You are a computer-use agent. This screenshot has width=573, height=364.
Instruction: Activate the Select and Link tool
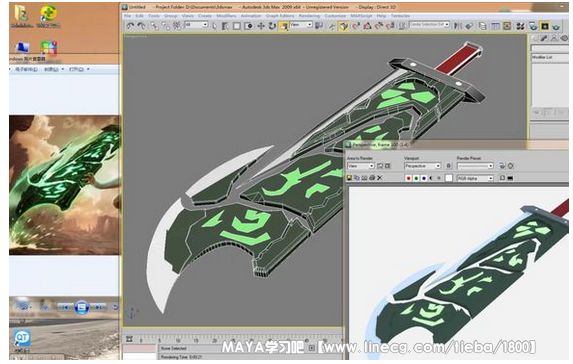pyautogui.click(x=155, y=26)
